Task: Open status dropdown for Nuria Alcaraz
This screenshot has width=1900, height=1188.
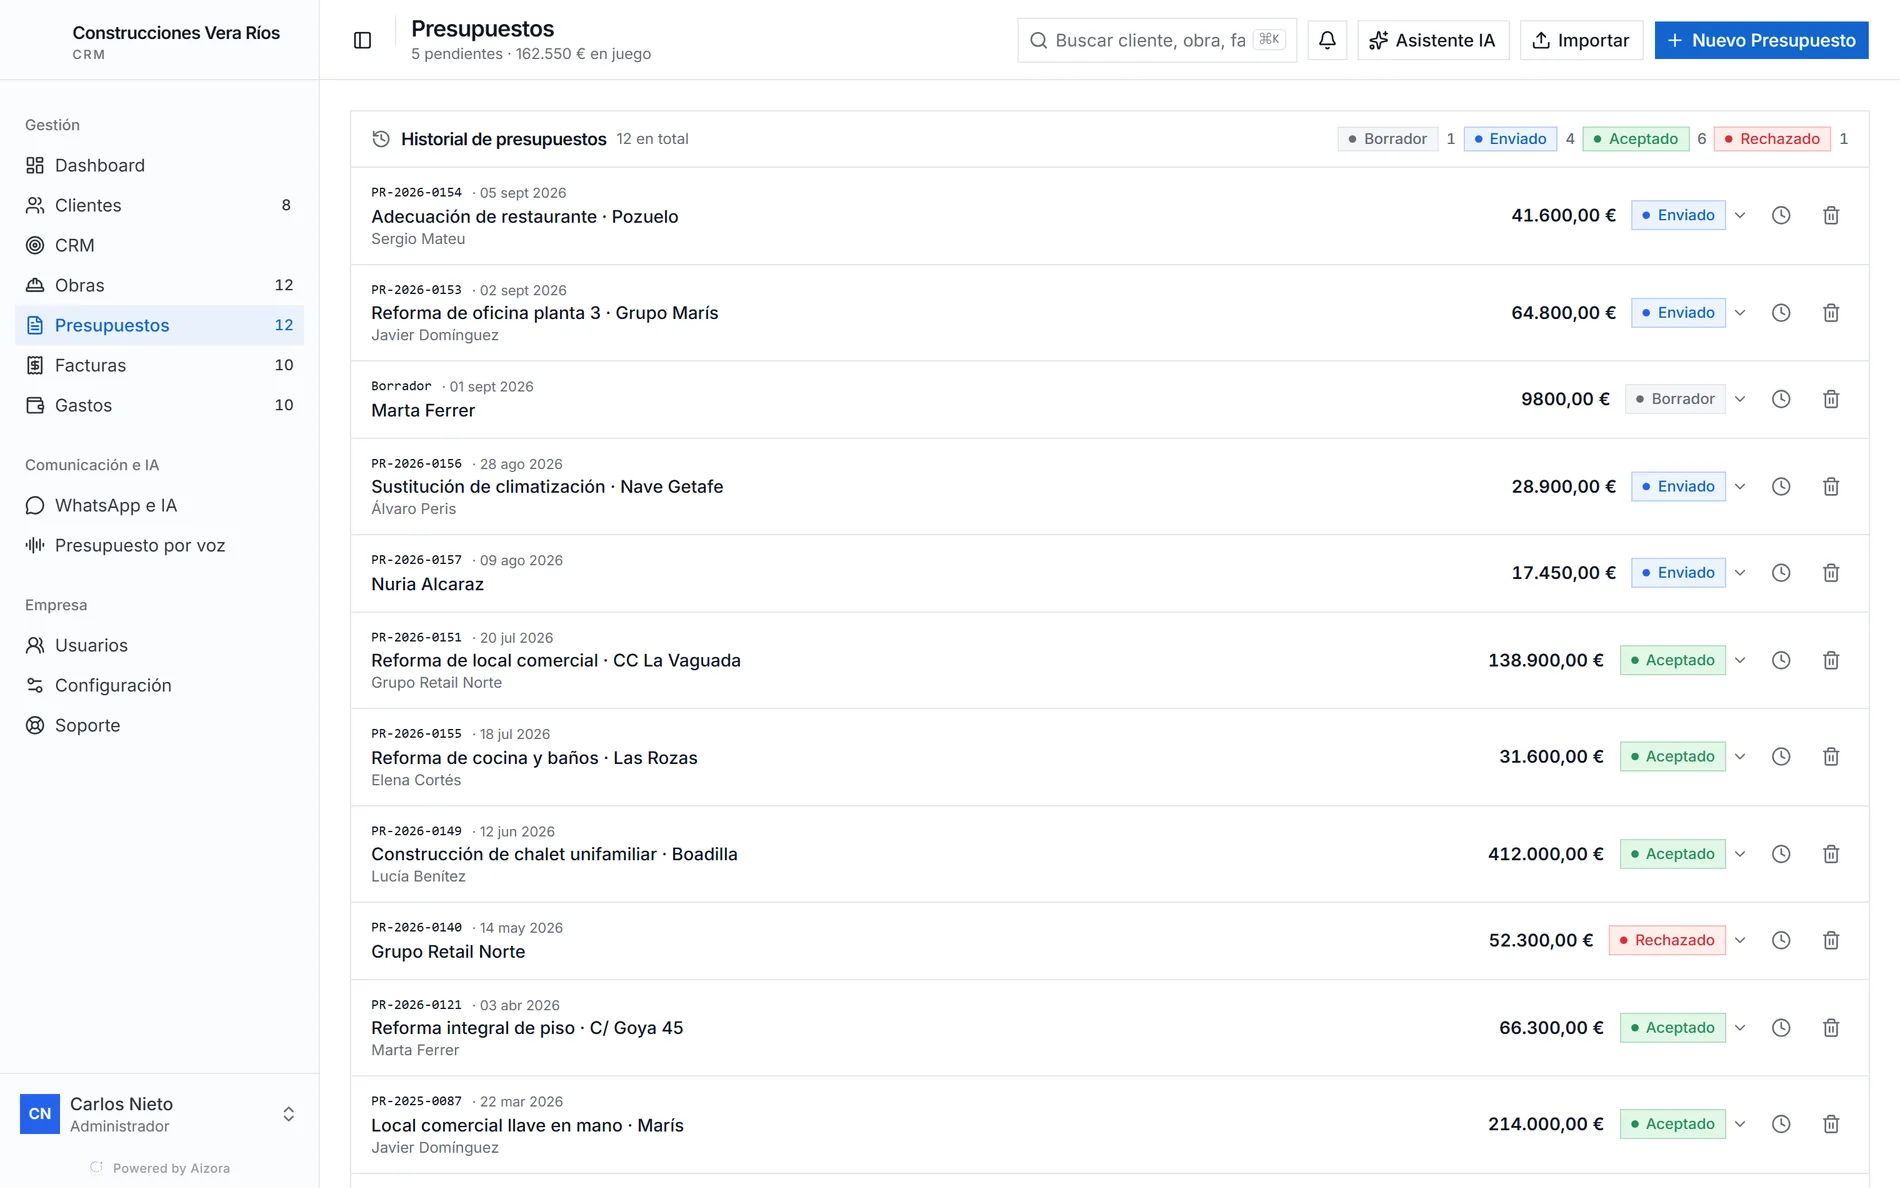Action: pyautogui.click(x=1740, y=573)
